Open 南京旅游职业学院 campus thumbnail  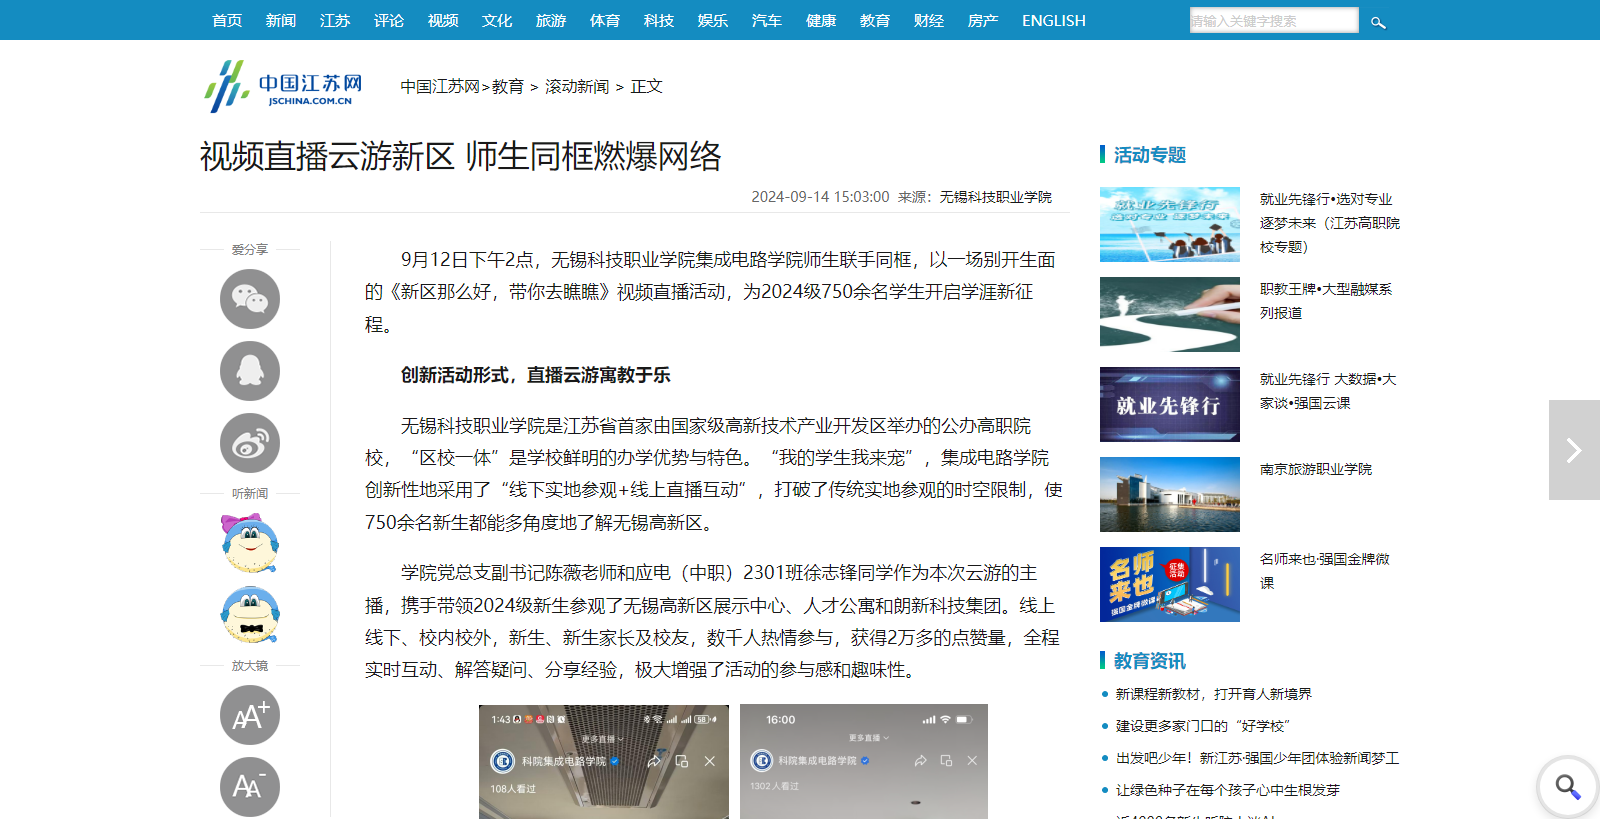click(x=1170, y=494)
